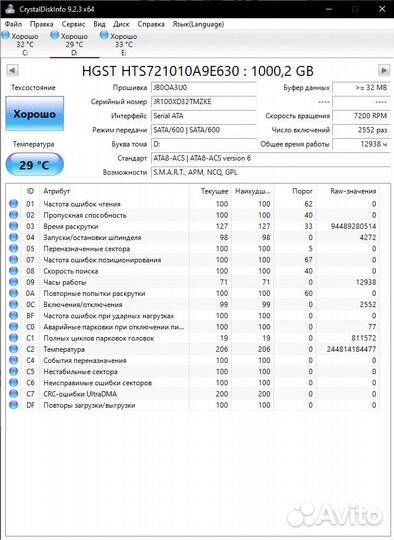Click status dot for Пропускная способность
Viewport: 394px width, 540px height.
(x=13, y=215)
